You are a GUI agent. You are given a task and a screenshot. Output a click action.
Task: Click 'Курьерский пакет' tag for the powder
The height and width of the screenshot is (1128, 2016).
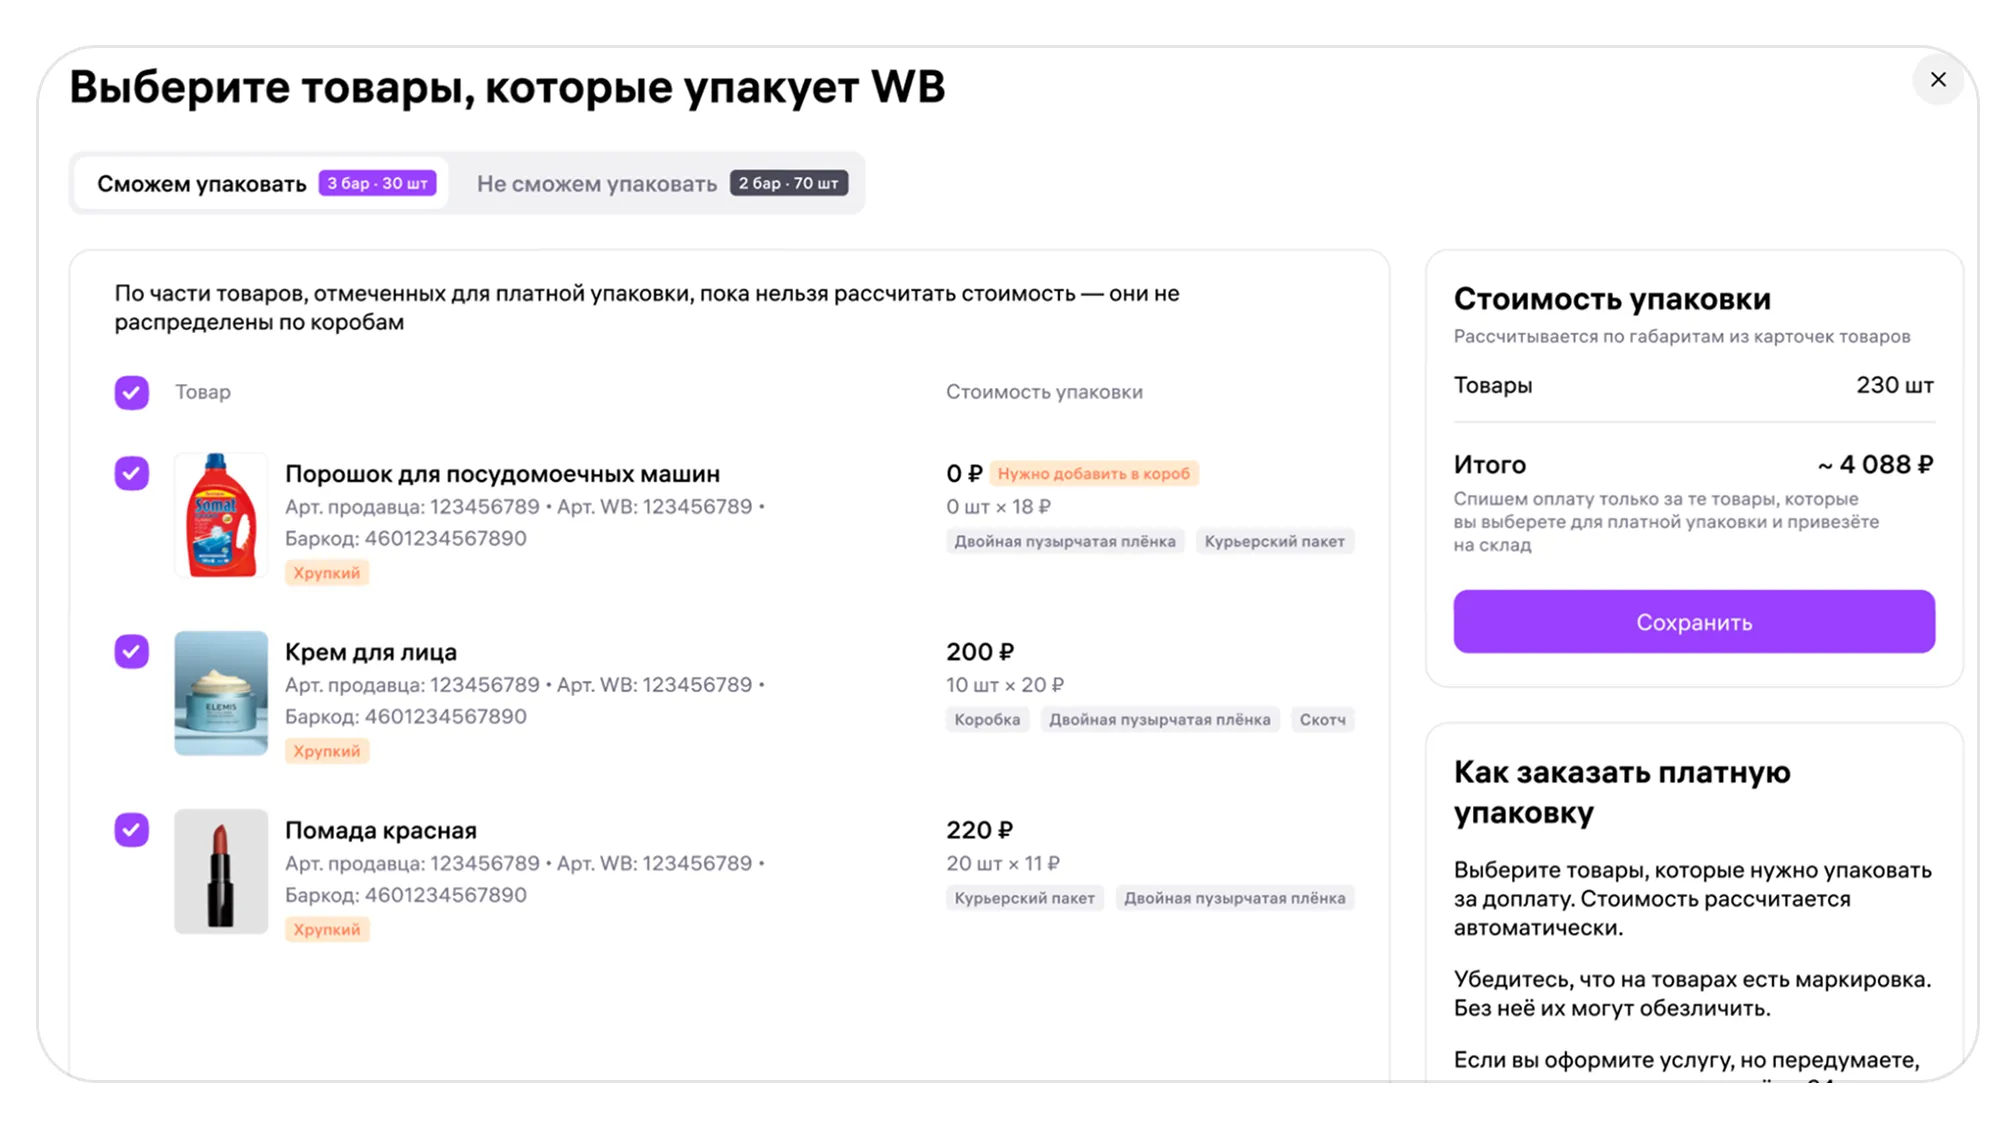(x=1273, y=542)
